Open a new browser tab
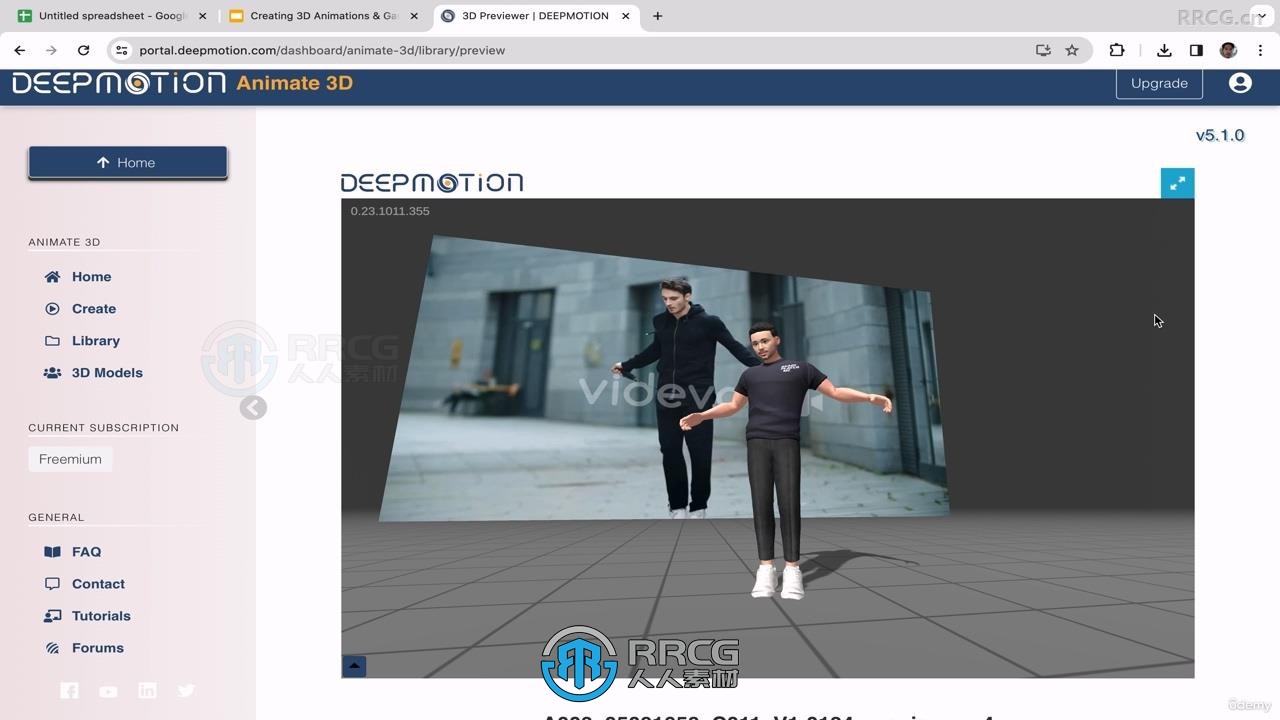The image size is (1280, 720). coord(657,16)
